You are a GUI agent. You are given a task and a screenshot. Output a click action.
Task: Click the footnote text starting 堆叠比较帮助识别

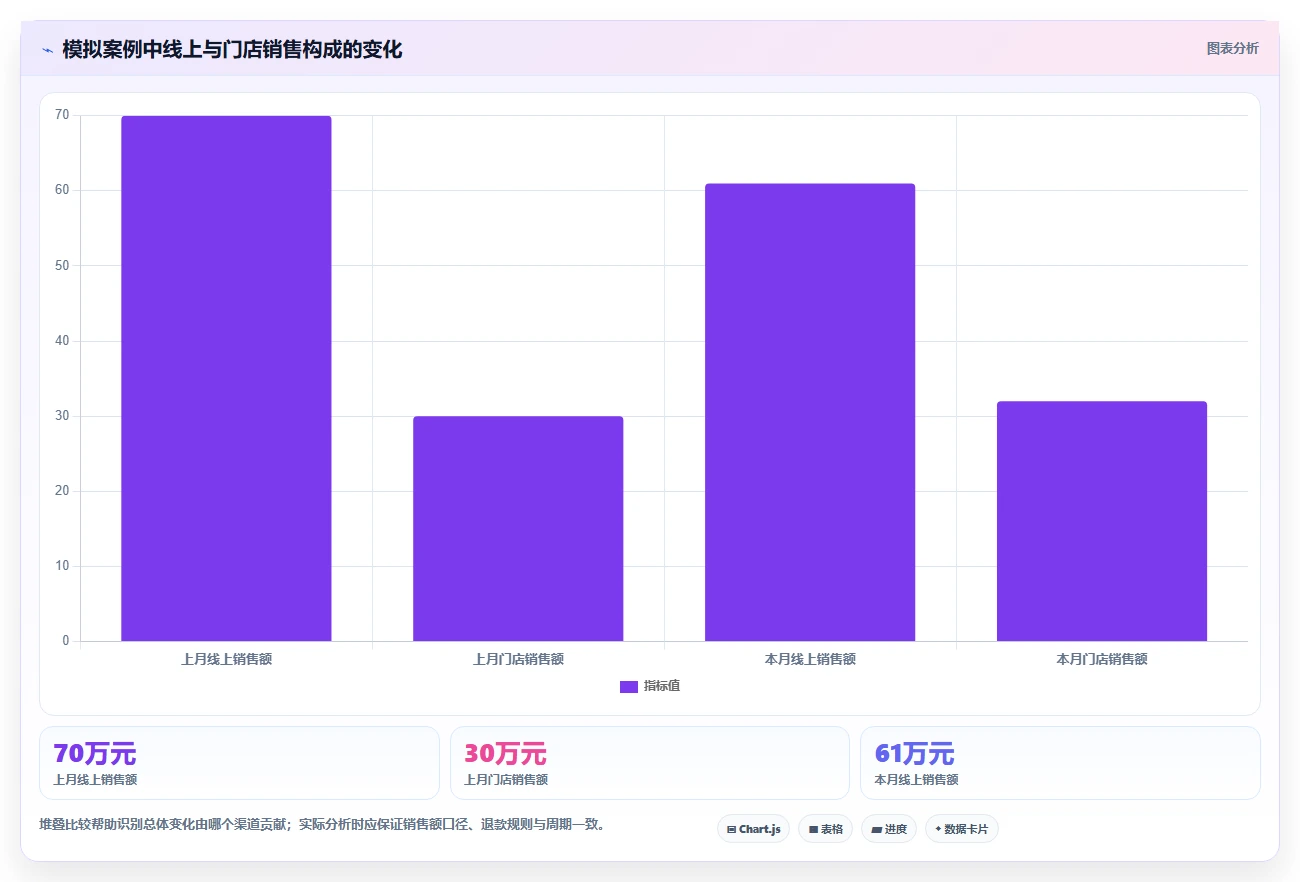(x=321, y=825)
